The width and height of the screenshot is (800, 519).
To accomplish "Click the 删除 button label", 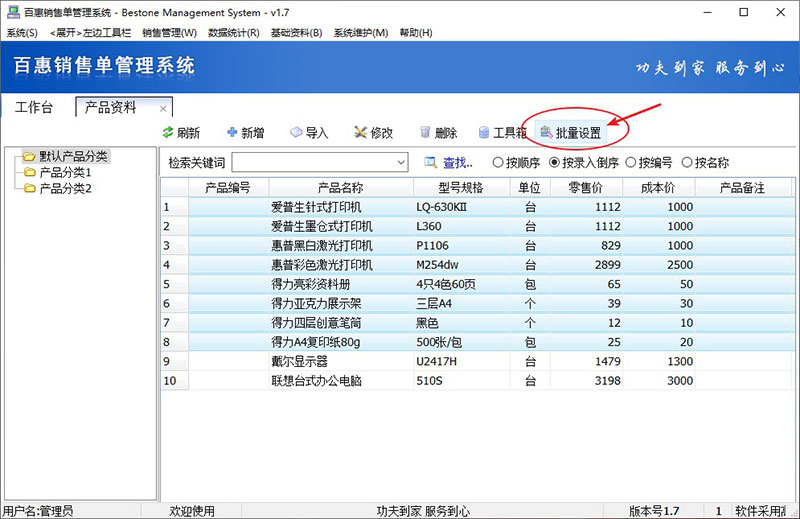I will point(445,133).
